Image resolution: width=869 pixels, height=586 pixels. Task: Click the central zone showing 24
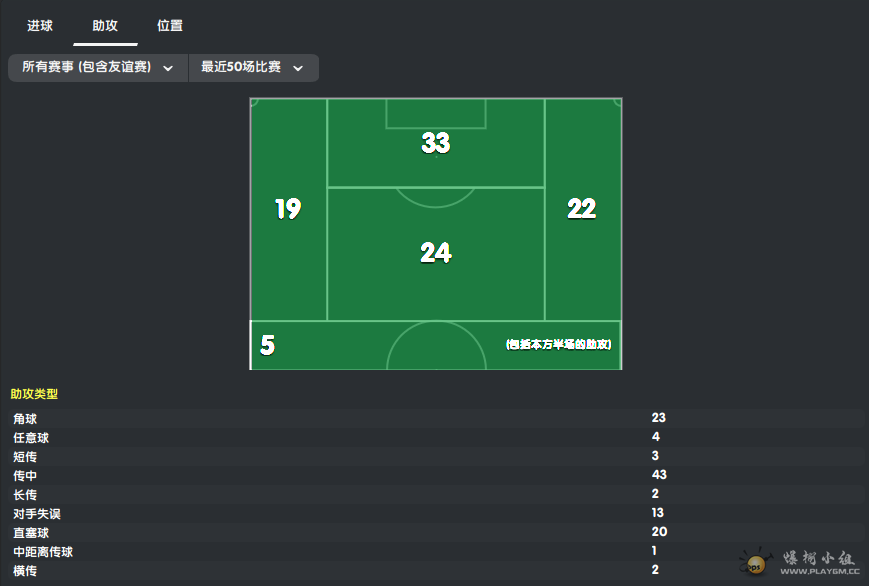coord(436,253)
